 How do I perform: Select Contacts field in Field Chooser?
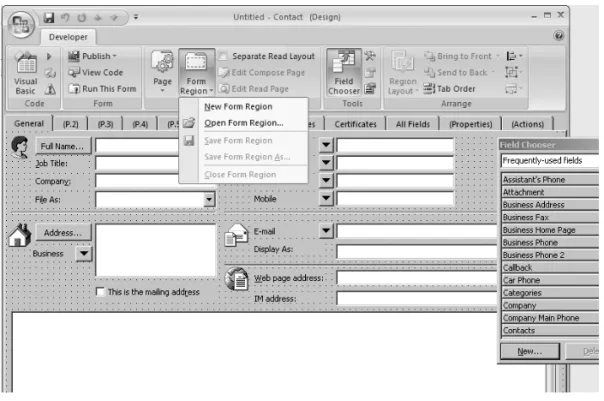(x=550, y=331)
